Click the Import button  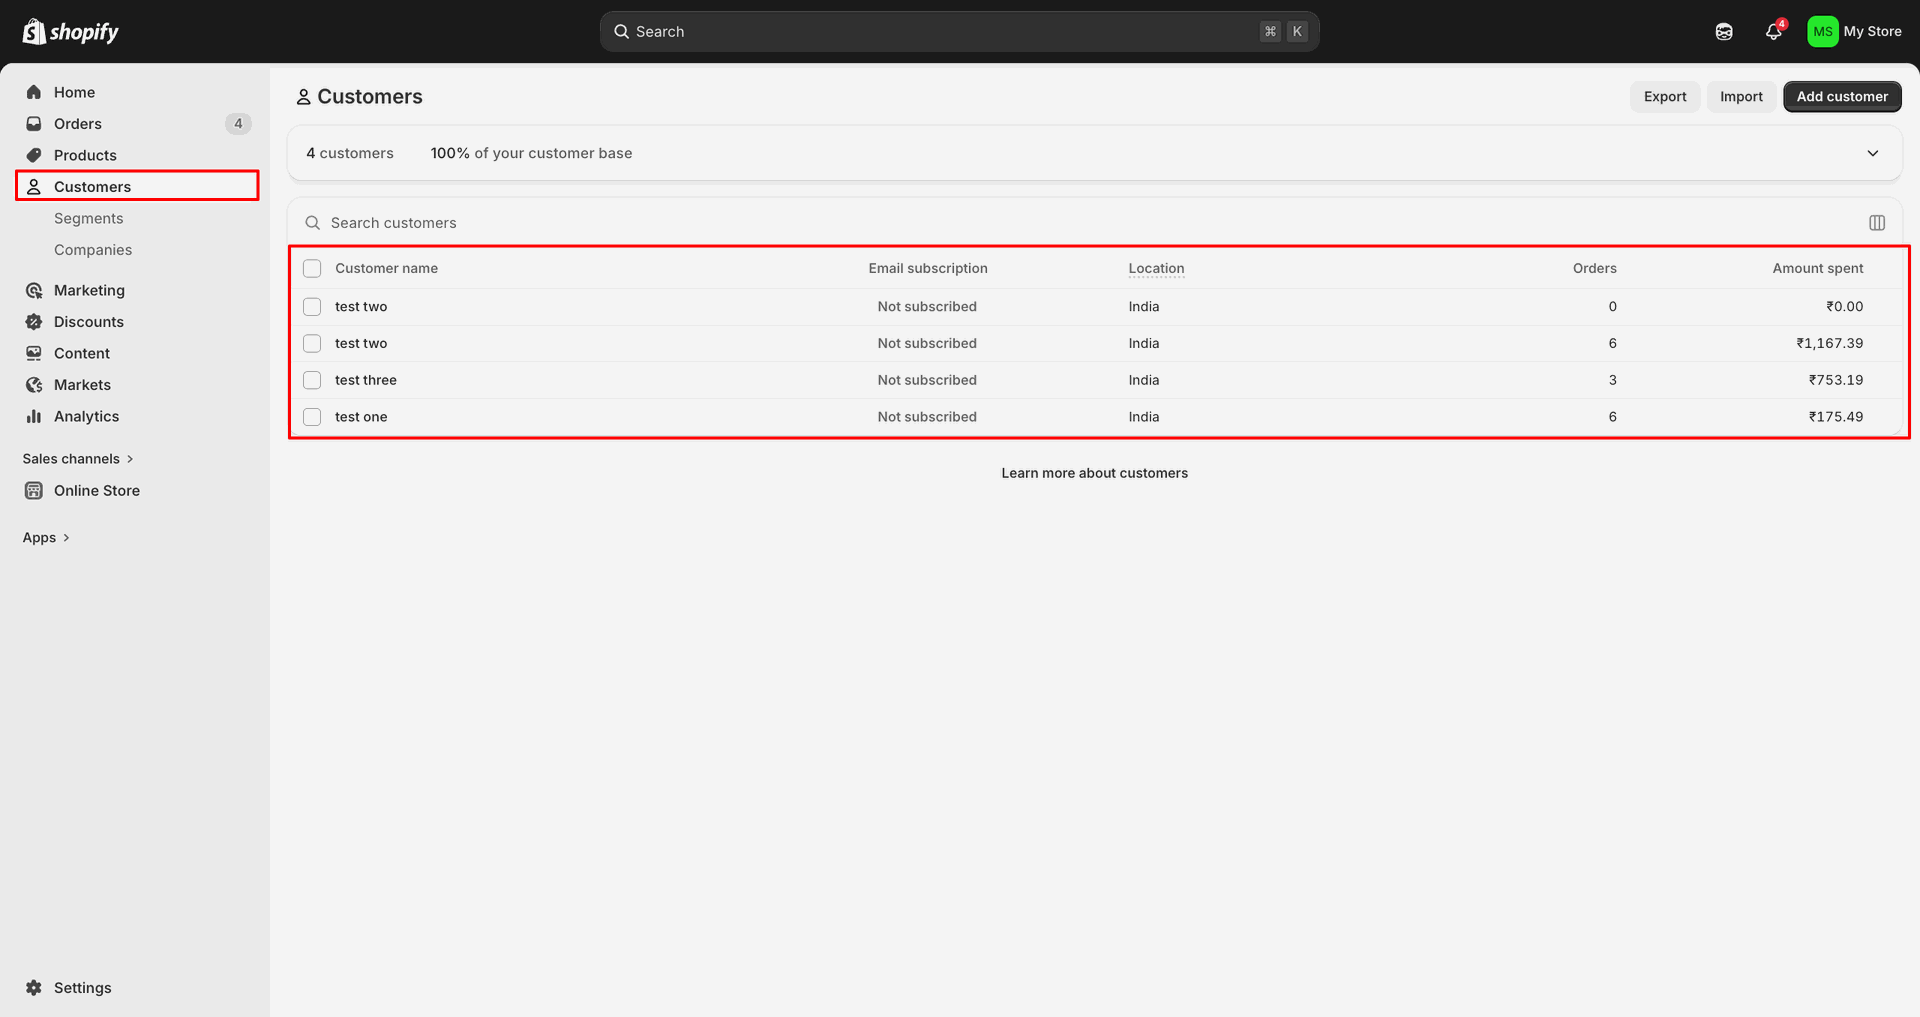pos(1741,97)
